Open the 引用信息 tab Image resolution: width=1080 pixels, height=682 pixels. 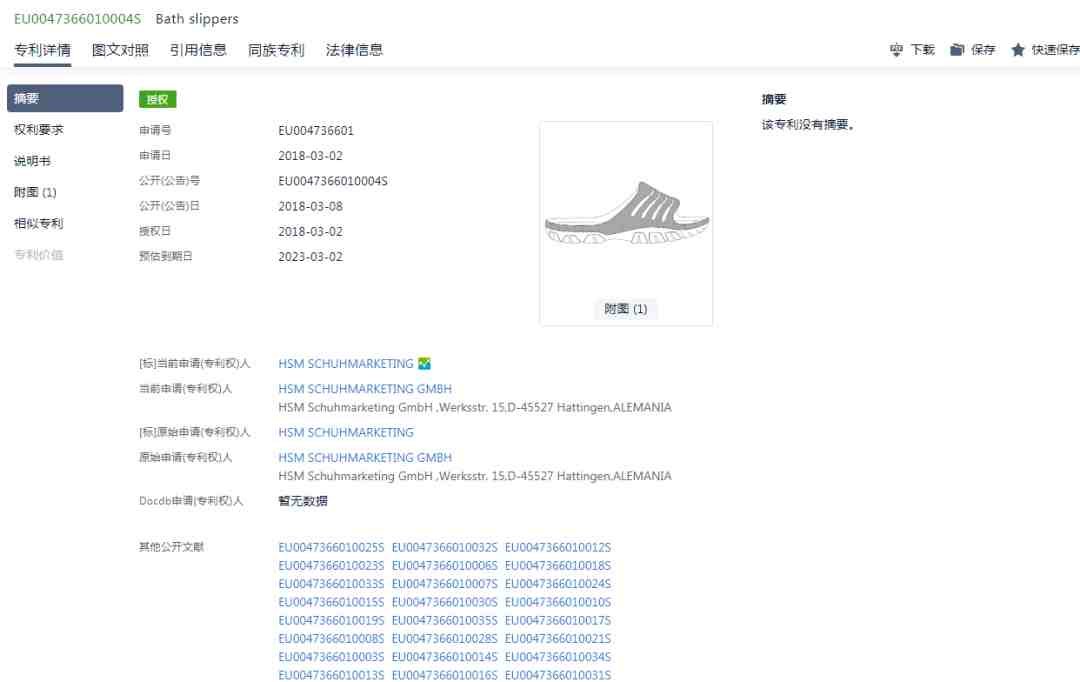coord(198,50)
